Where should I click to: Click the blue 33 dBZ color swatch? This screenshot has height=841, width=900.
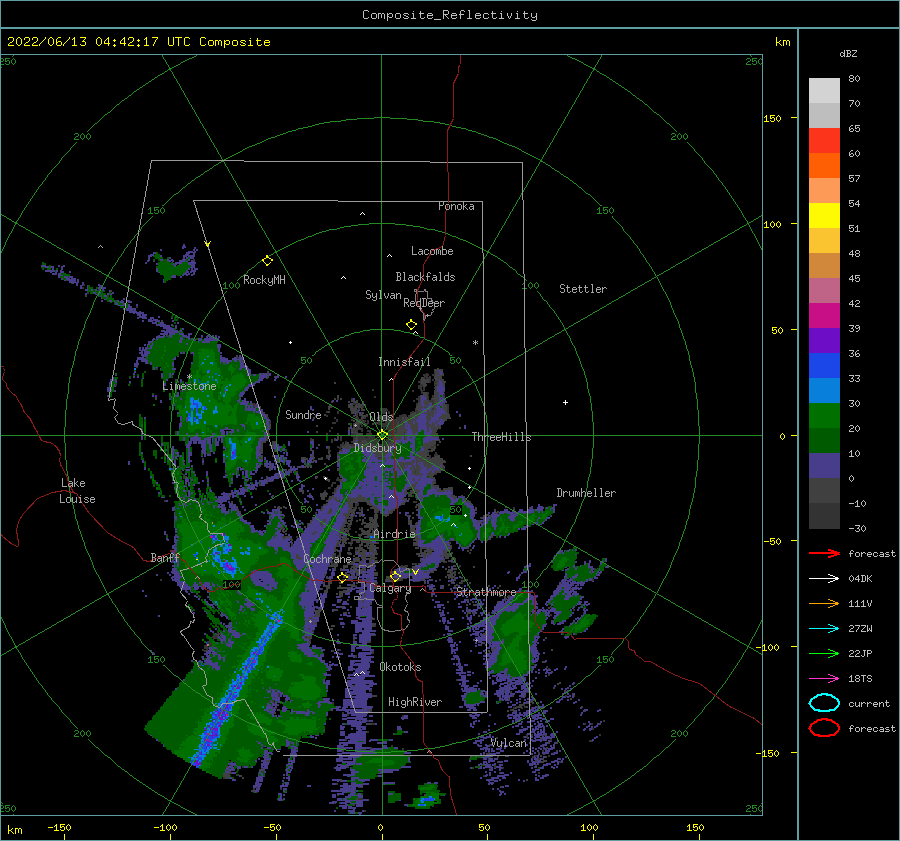point(824,365)
